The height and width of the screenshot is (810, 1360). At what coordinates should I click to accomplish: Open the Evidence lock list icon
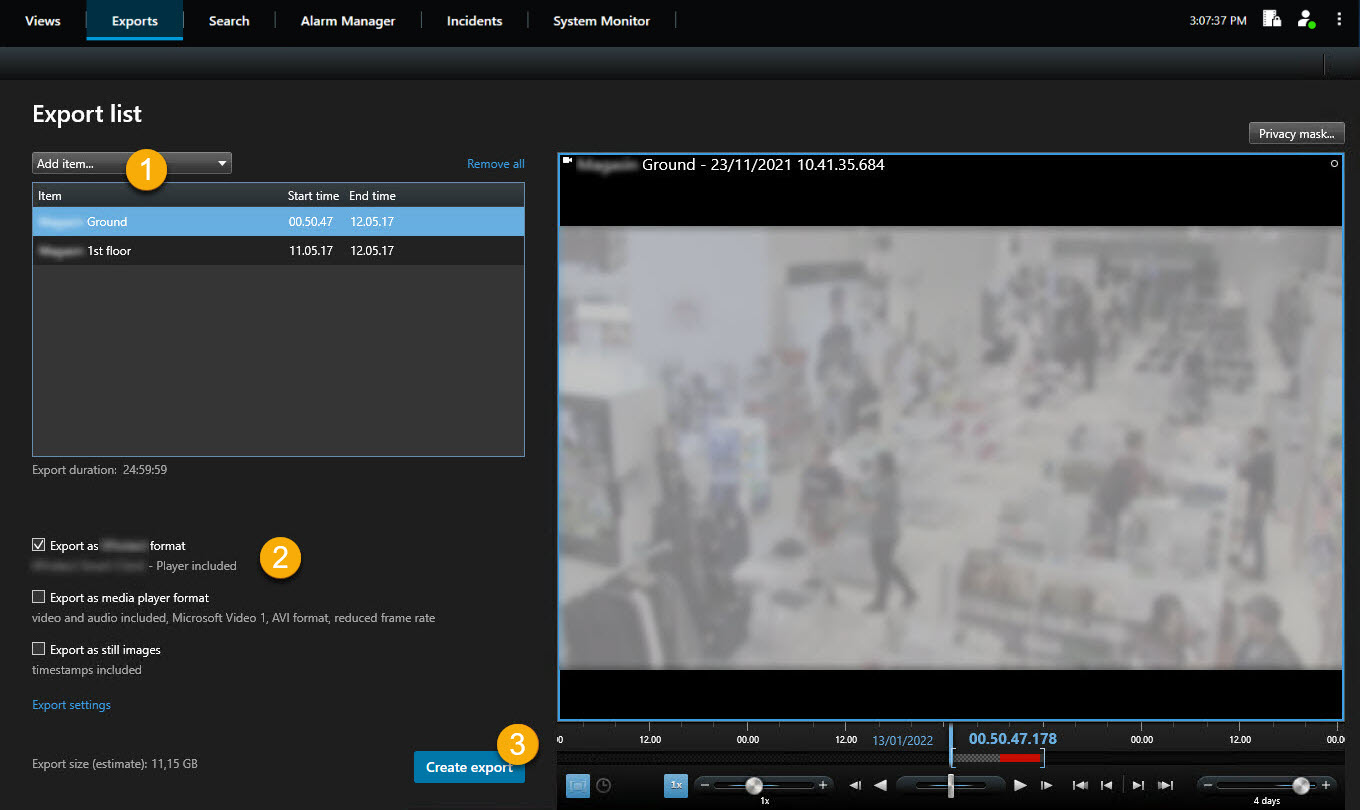[x=1271, y=20]
